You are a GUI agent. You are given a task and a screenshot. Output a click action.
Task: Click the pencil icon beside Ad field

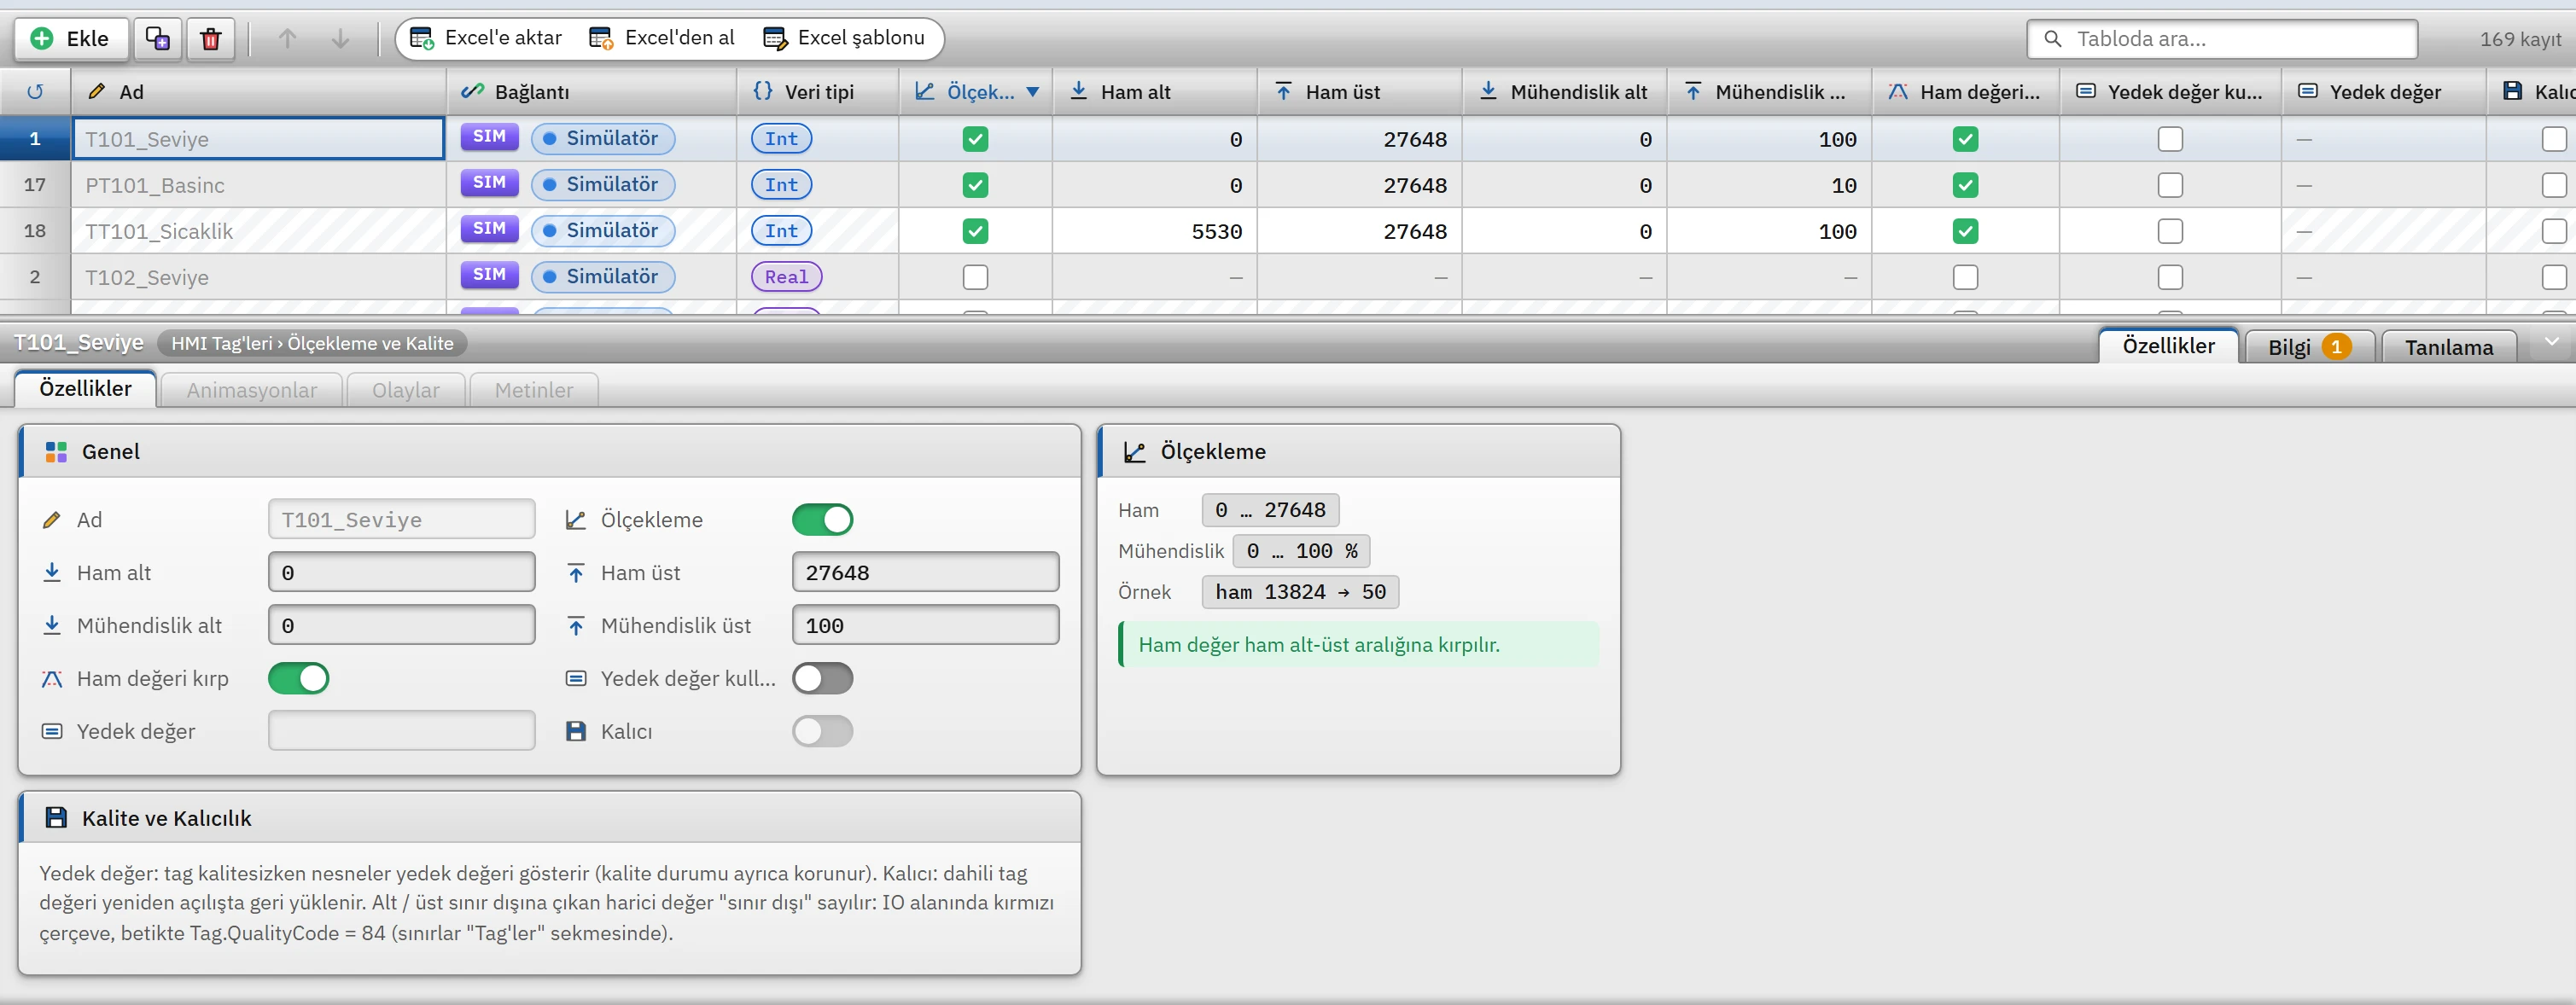pyautogui.click(x=51, y=520)
